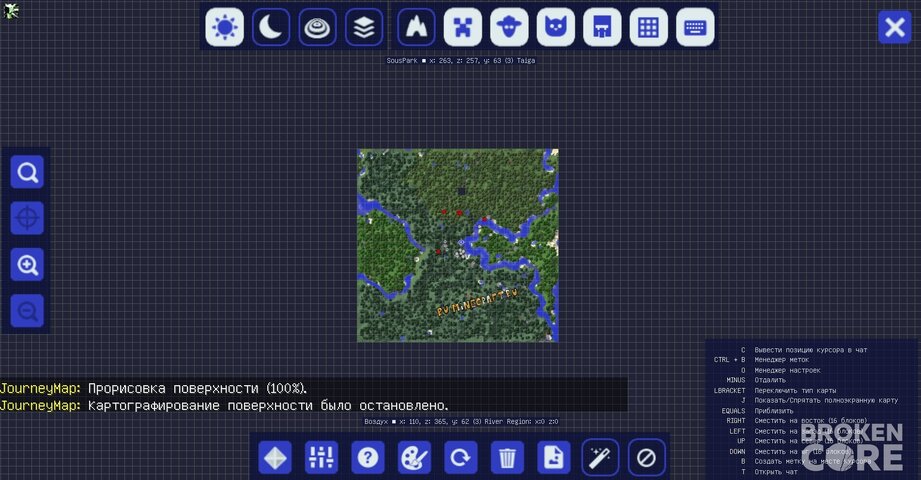921x480 pixels.
Task: Open the About/help question mark
Action: click(x=368, y=457)
